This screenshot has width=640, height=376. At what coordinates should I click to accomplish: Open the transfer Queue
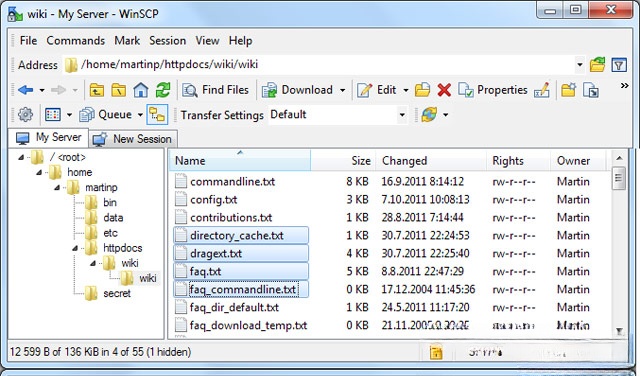(105, 115)
